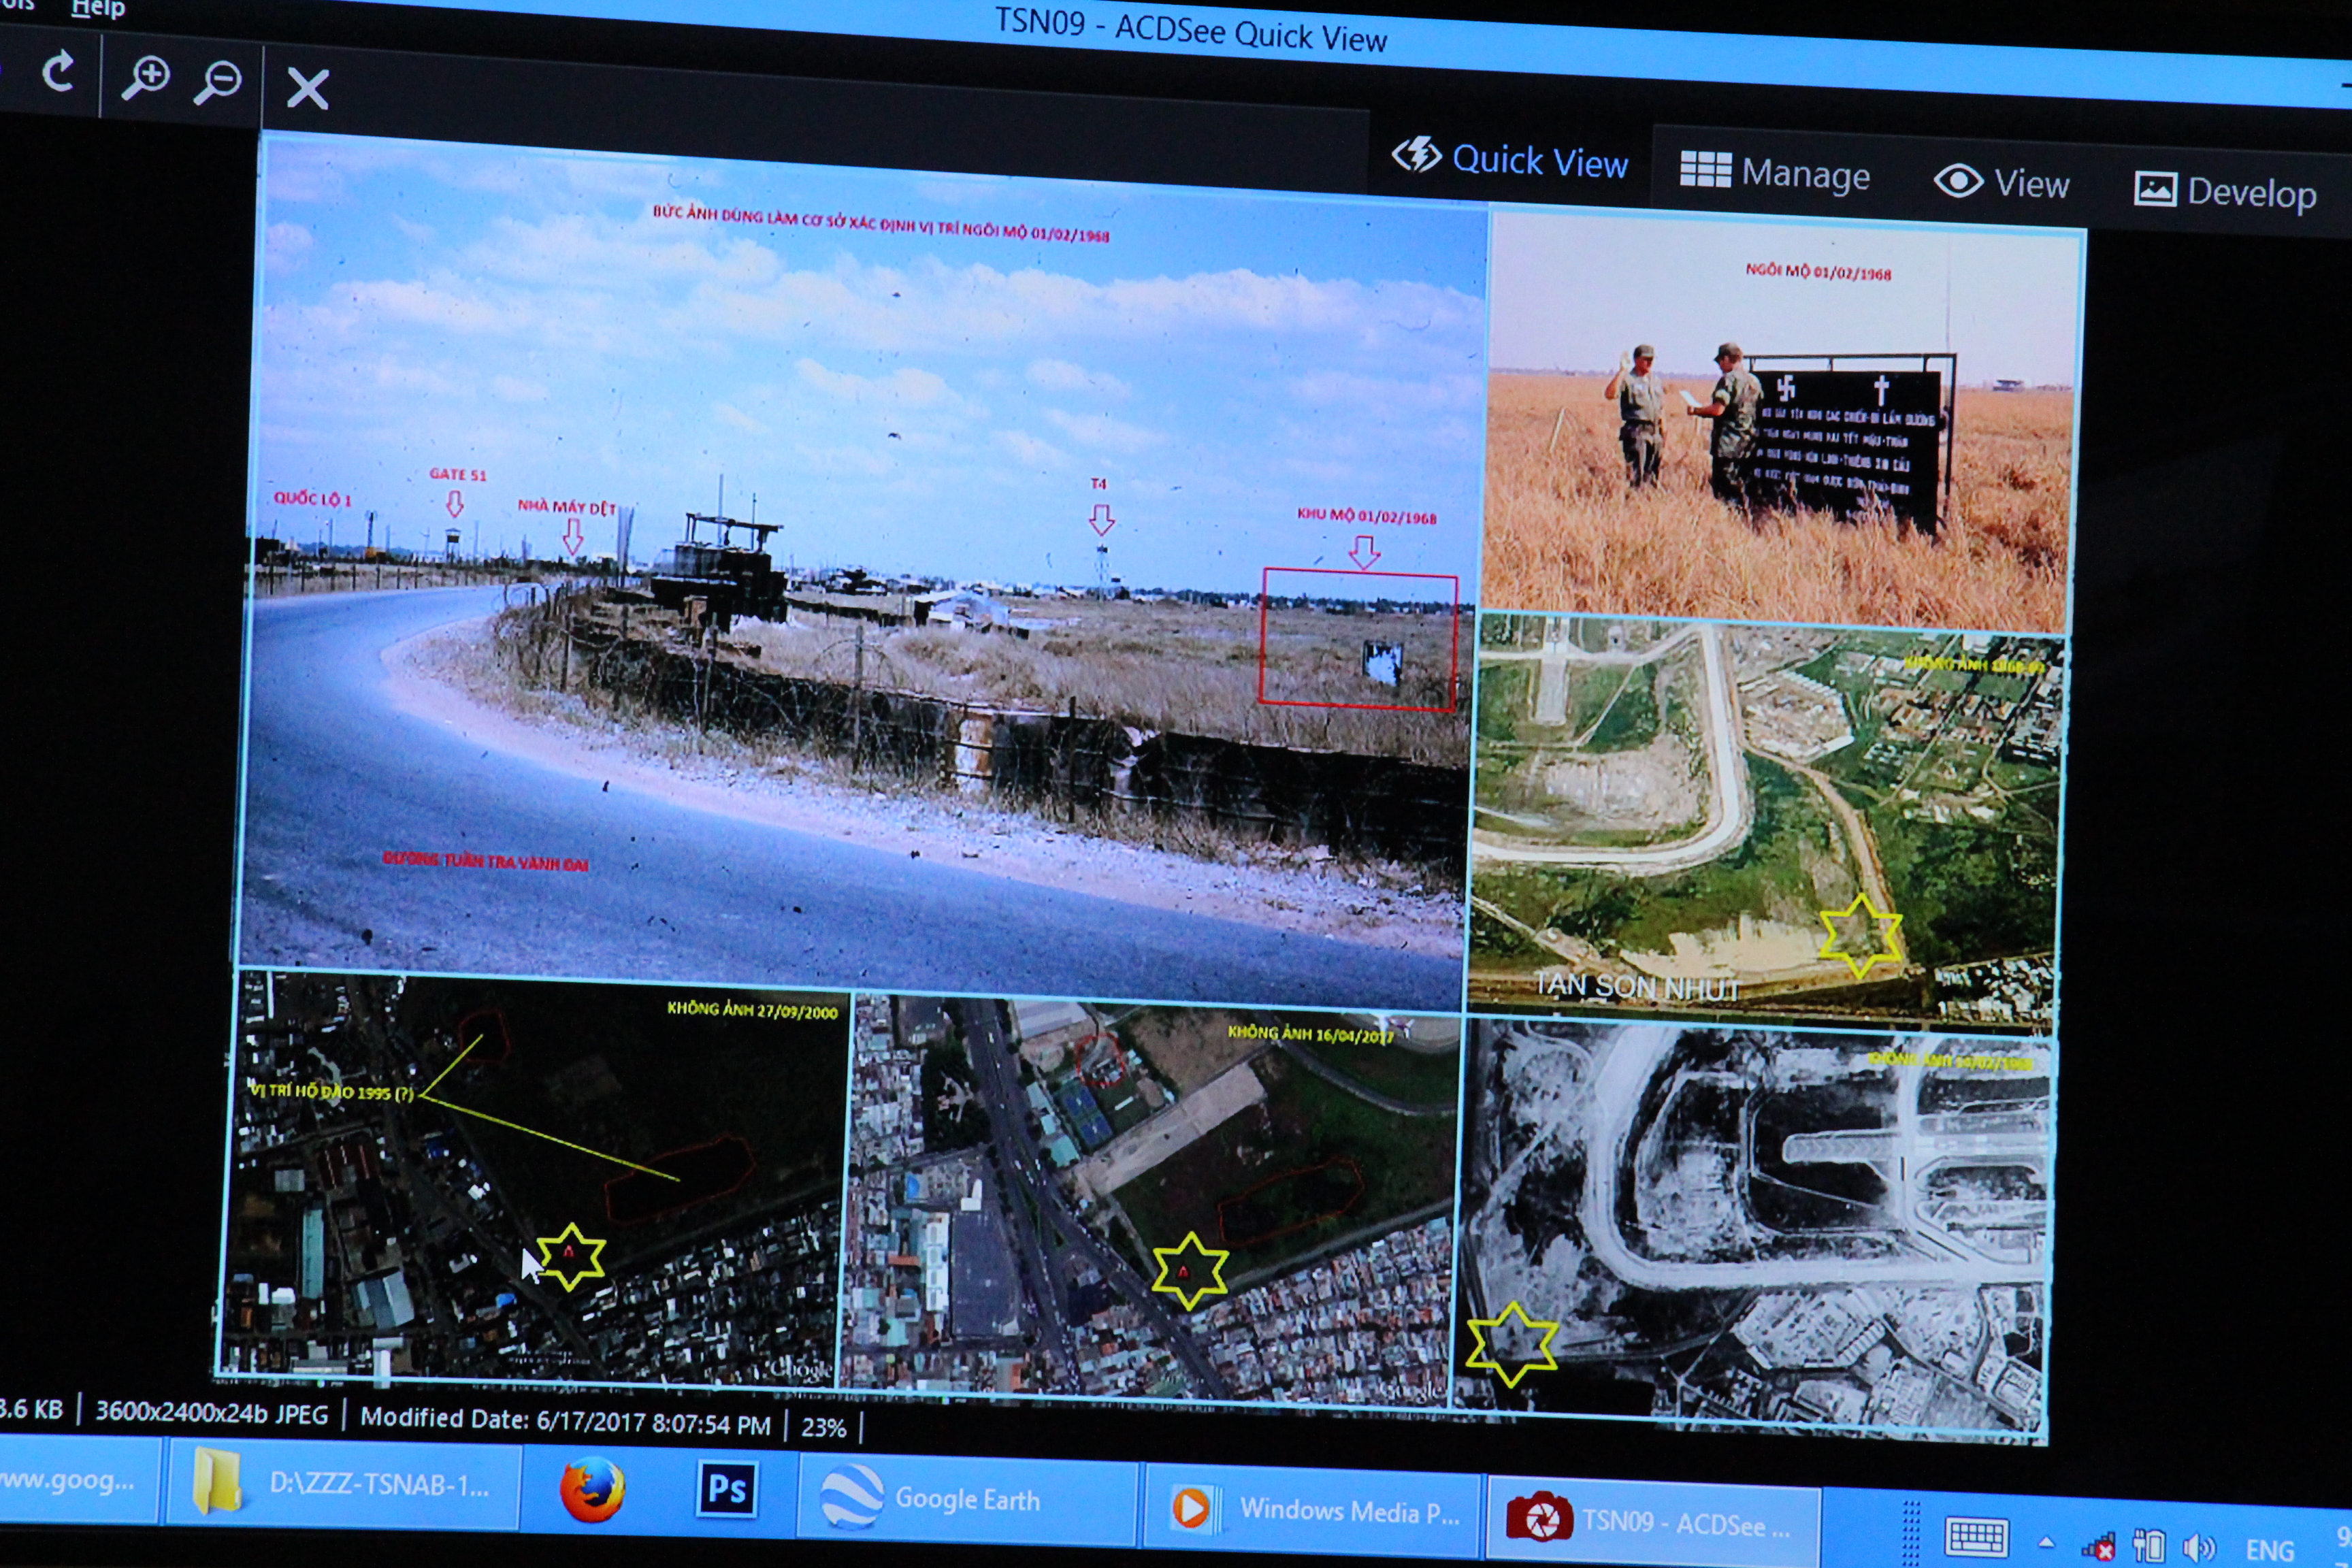Open the touch keyboard tray icon
The height and width of the screenshot is (1568, 2352).
(1977, 1538)
